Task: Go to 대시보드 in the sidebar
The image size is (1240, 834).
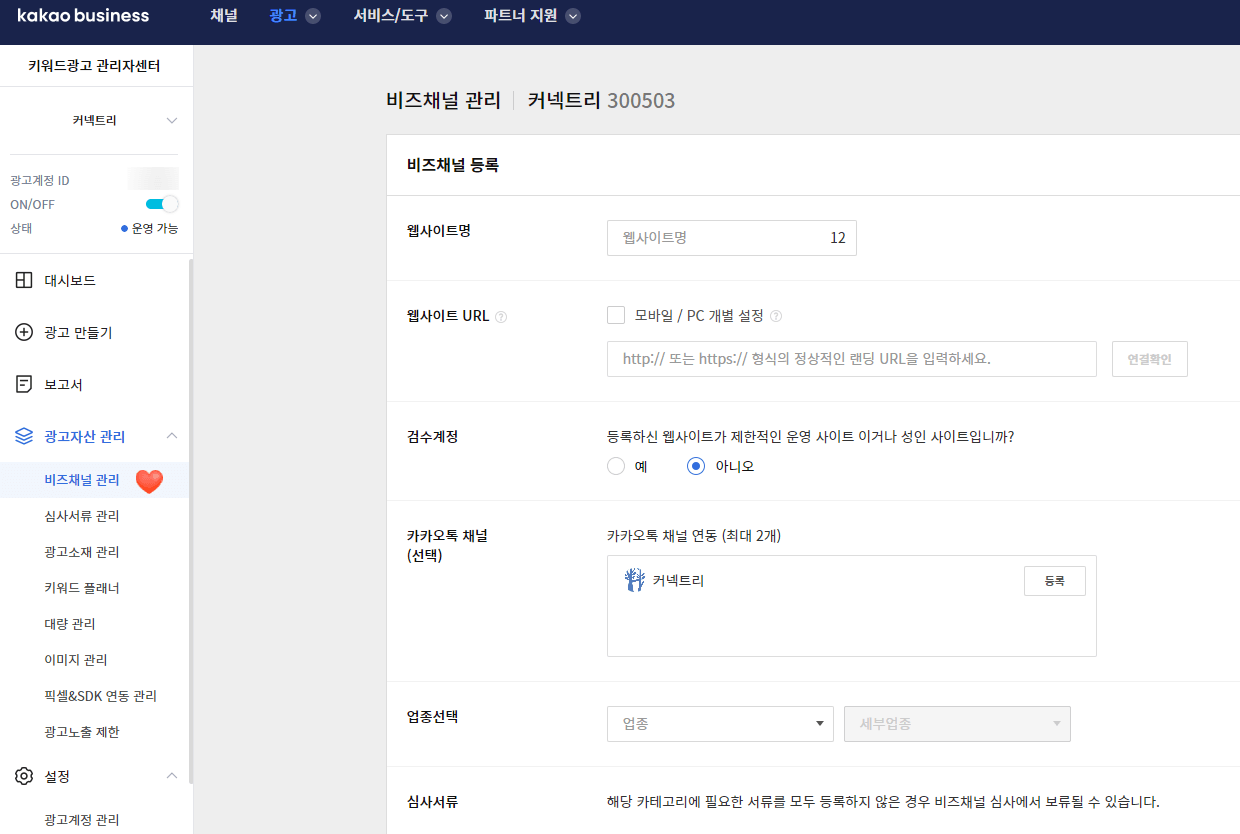Action: [70, 280]
